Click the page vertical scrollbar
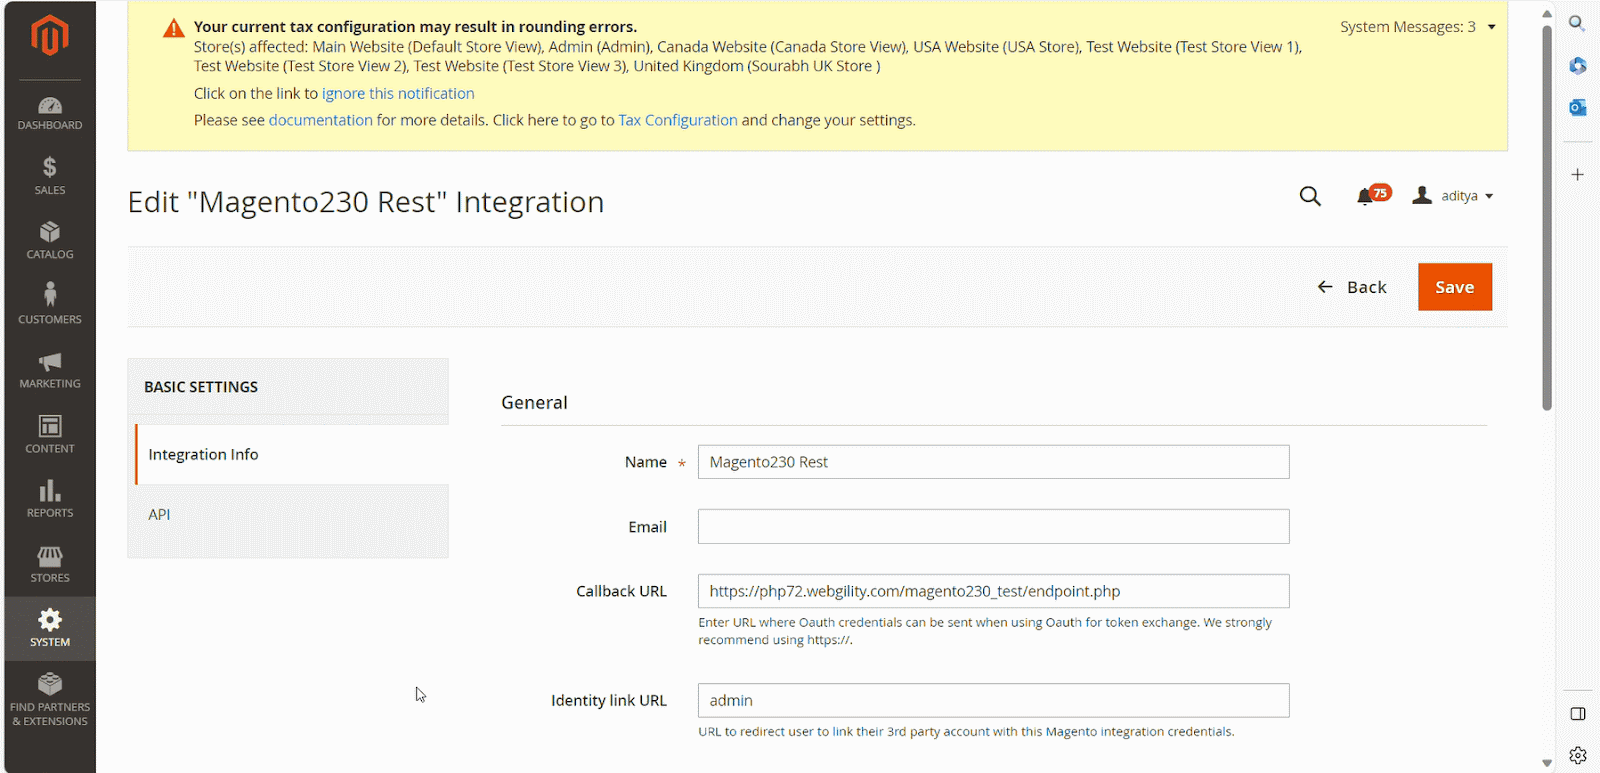Screen dimensions: 1600x773 1547,220
